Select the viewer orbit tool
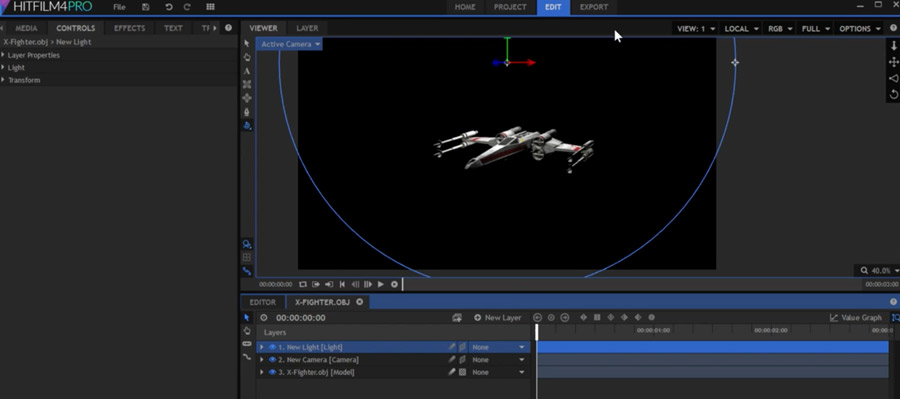Viewport: 900px width, 399px height. 247,125
